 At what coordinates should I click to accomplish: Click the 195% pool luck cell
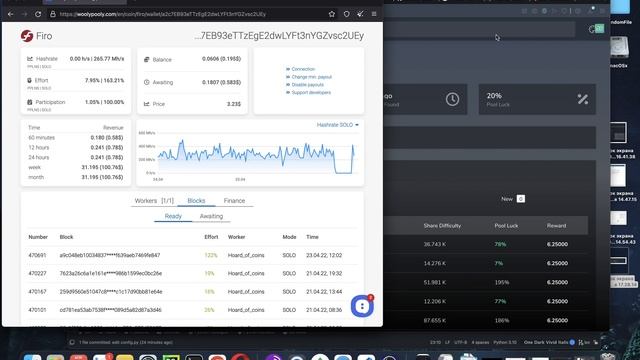tap(502, 282)
